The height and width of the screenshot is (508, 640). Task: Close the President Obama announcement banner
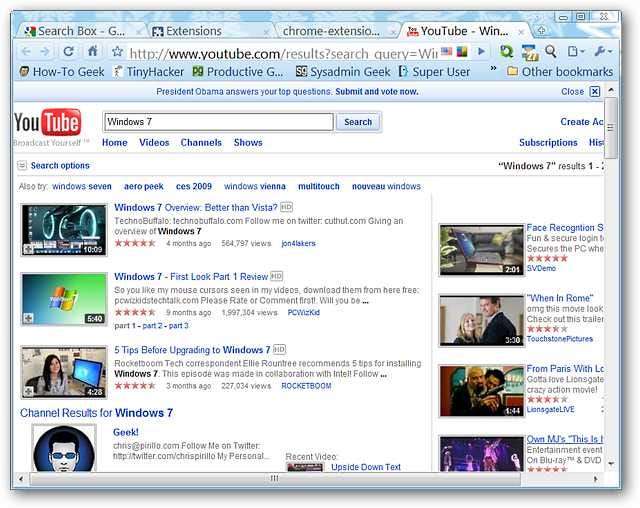tap(595, 91)
